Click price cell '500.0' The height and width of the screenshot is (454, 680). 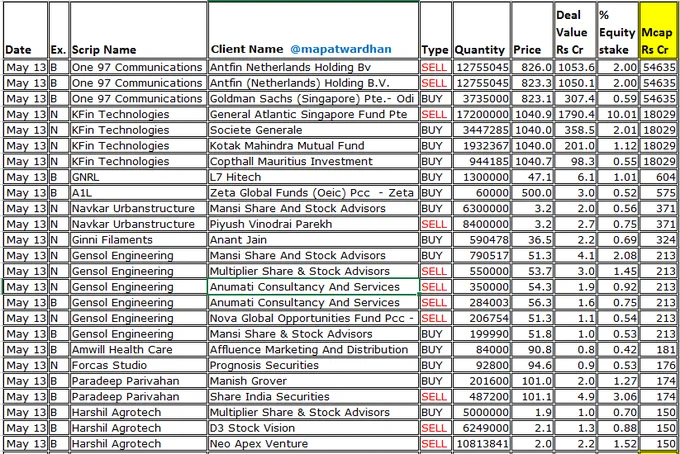(533, 193)
